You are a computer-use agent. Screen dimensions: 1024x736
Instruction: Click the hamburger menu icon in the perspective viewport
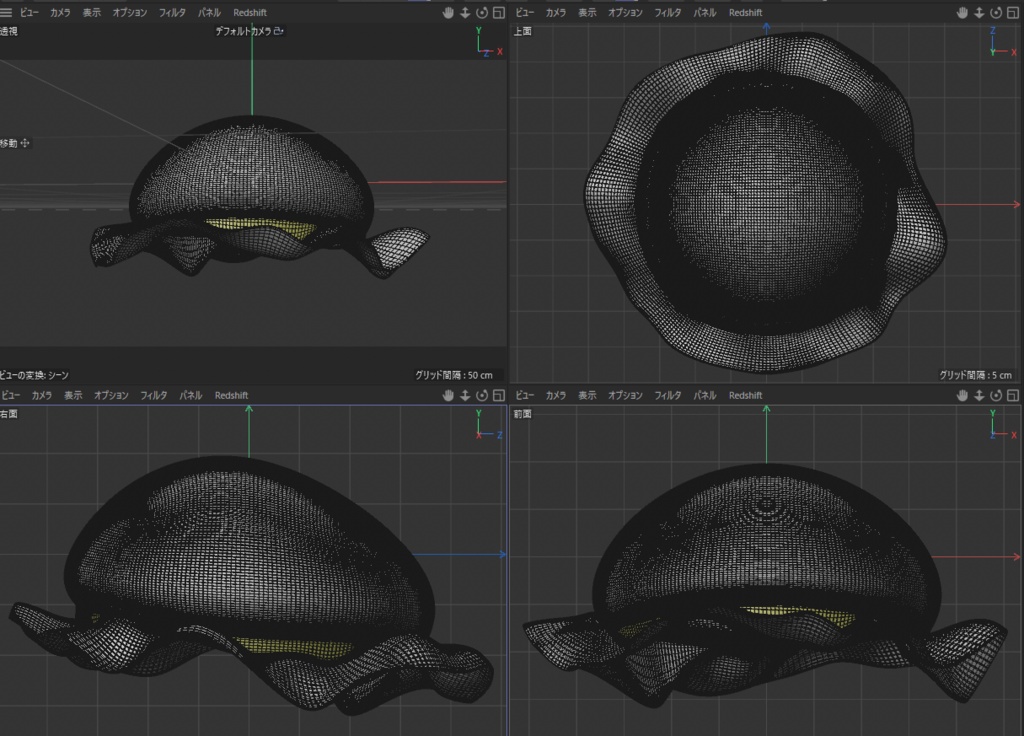[x=8, y=12]
